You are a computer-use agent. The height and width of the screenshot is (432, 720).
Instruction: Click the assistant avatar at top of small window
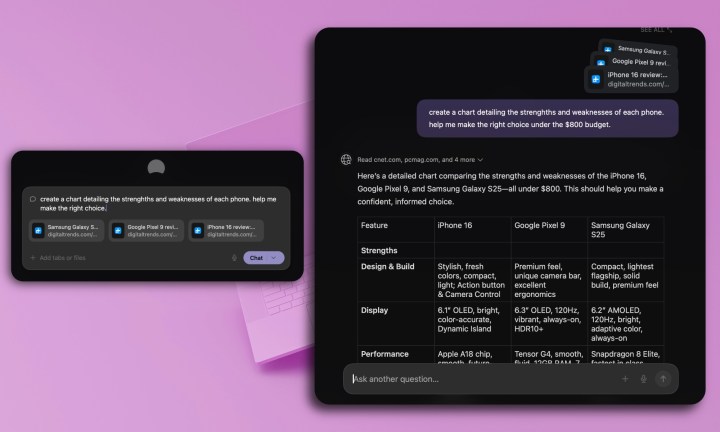pyautogui.click(x=157, y=168)
